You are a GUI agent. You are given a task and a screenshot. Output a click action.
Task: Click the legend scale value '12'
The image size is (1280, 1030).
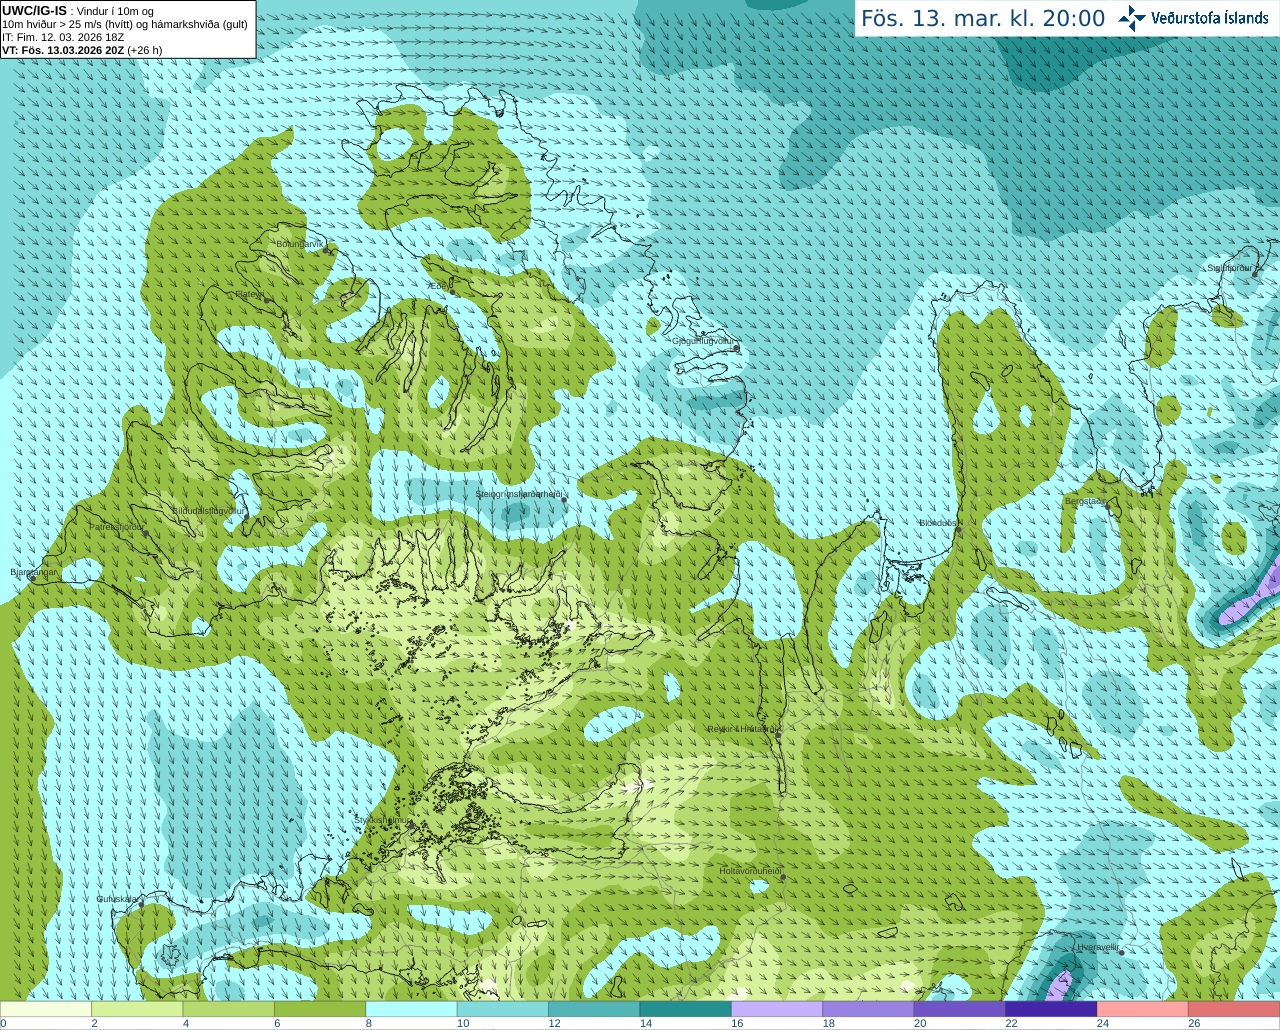click(x=554, y=1024)
